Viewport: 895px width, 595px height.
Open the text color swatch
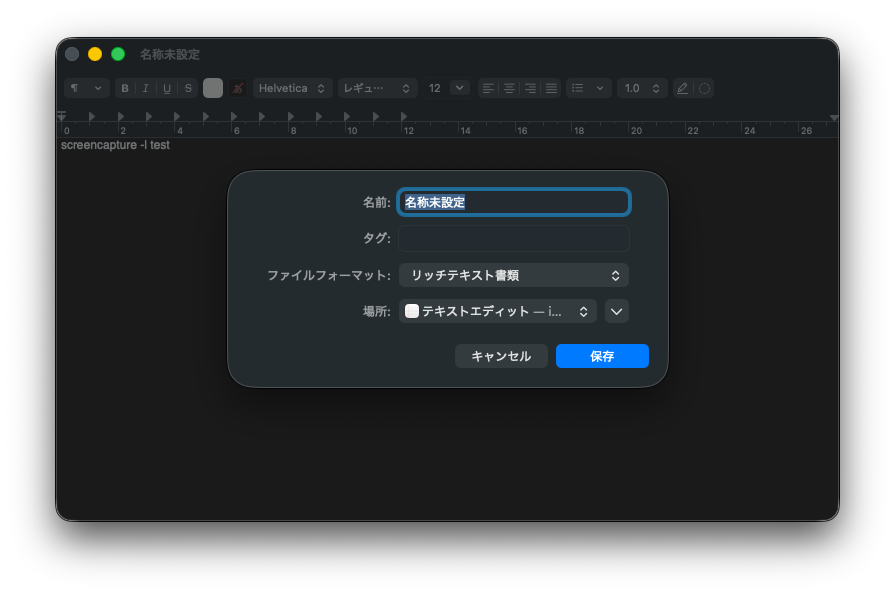tap(213, 88)
